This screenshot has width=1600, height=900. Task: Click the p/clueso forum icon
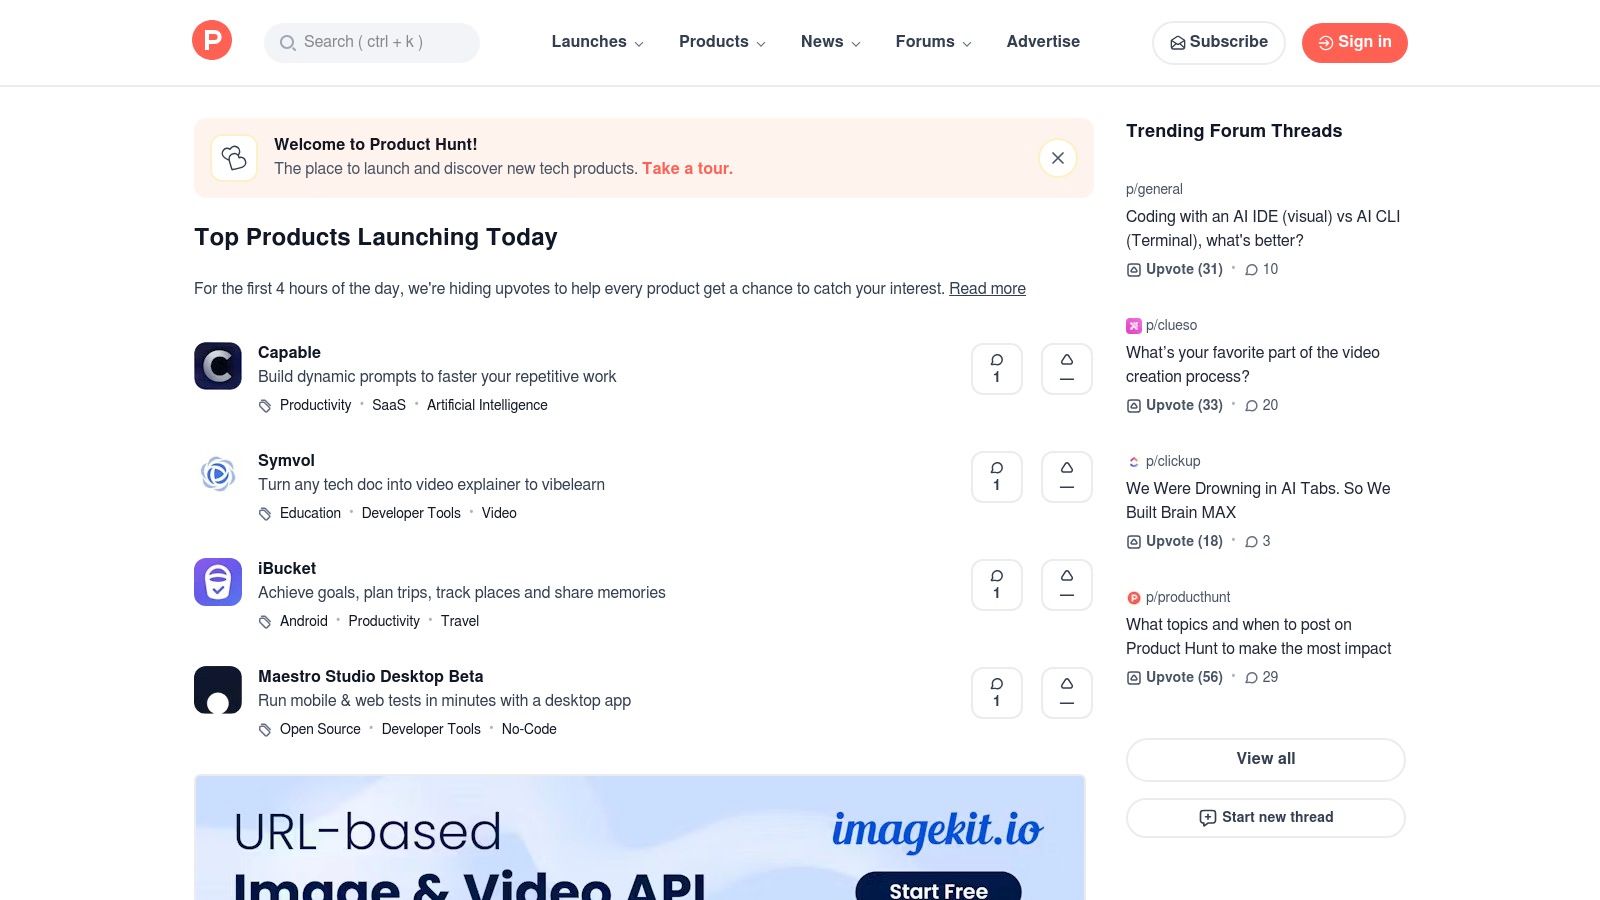(1133, 325)
